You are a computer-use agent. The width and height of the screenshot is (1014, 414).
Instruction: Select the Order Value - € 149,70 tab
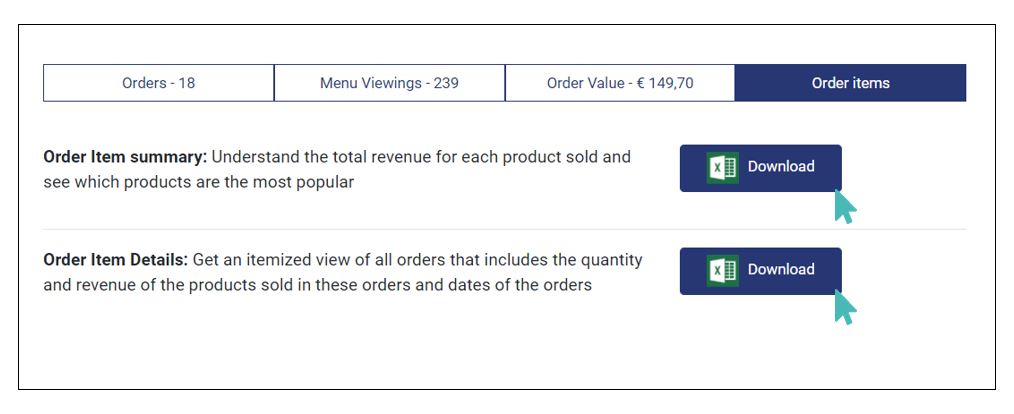pos(619,83)
